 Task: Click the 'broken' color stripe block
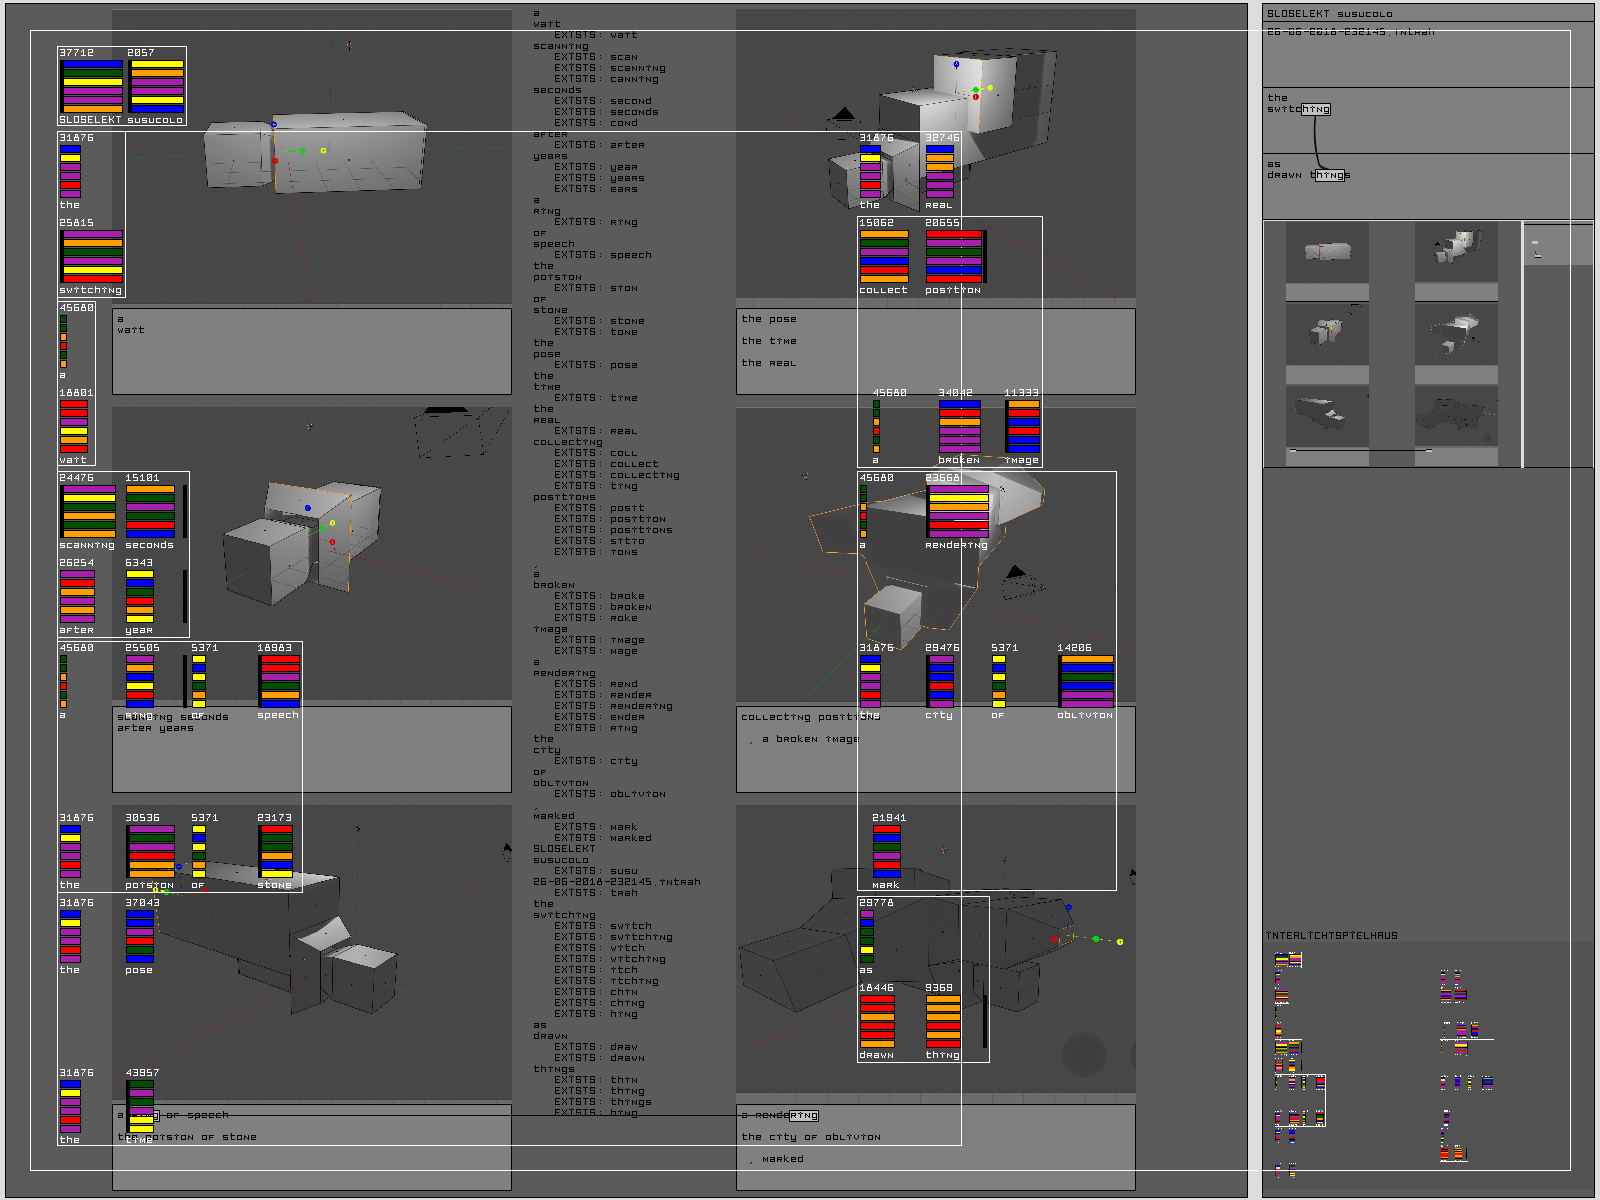959,426
